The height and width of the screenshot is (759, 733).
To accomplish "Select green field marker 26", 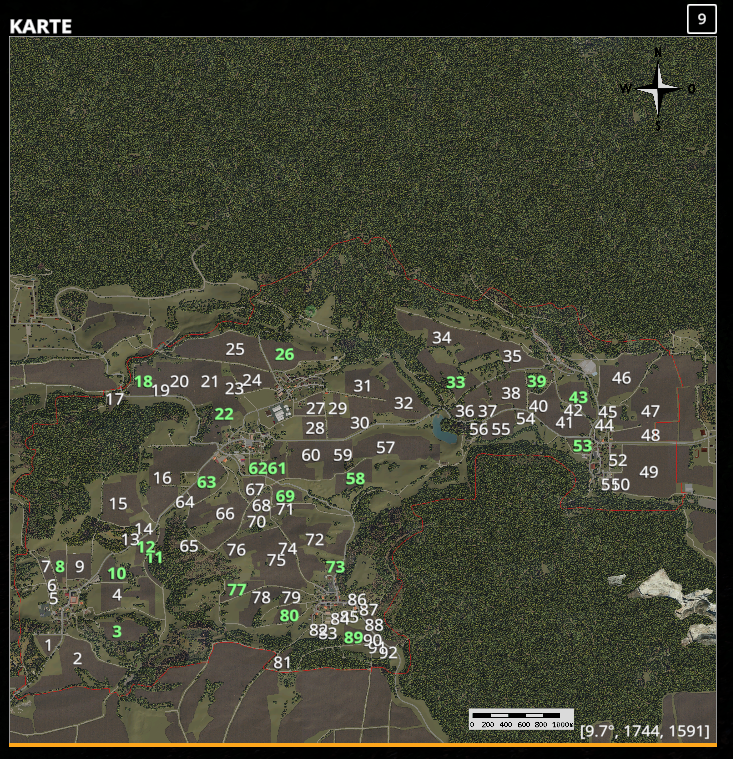I will pyautogui.click(x=284, y=354).
